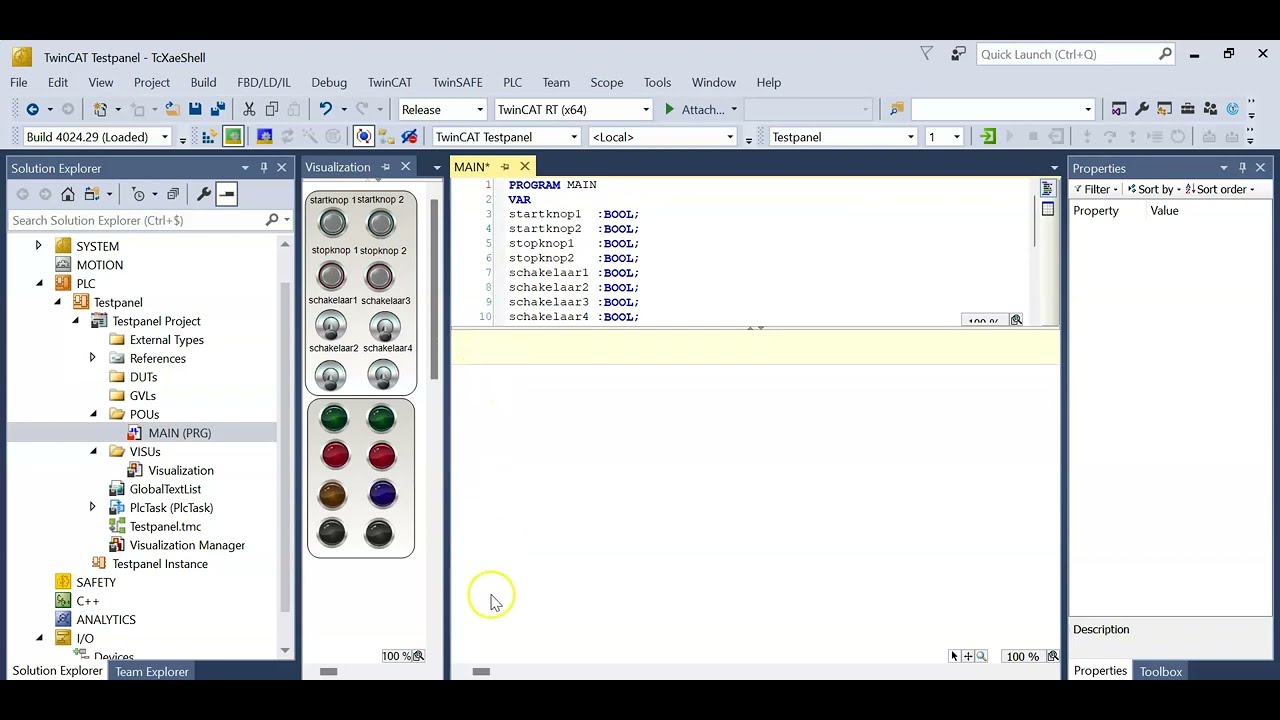Image resolution: width=1280 pixels, height=720 pixels.
Task: Pin the Solution Explorer panel
Action: (x=264, y=168)
